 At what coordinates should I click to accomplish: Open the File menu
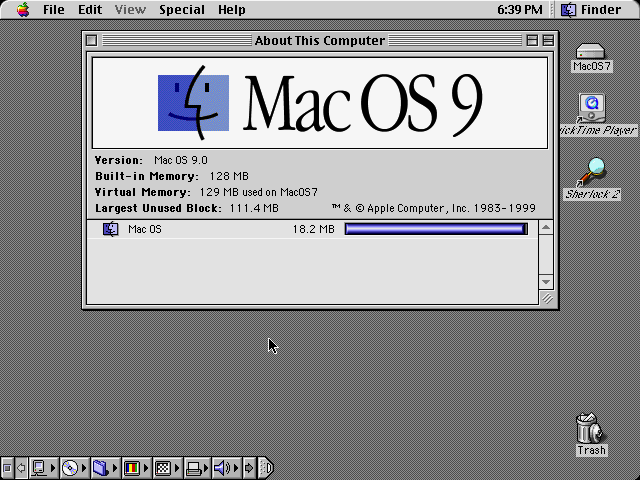(53, 9)
